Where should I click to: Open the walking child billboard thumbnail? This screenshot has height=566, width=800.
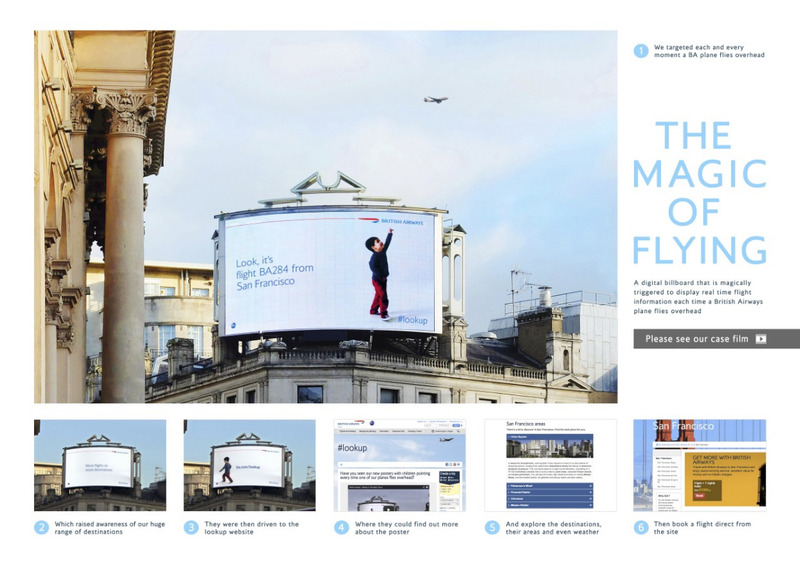[x=249, y=465]
